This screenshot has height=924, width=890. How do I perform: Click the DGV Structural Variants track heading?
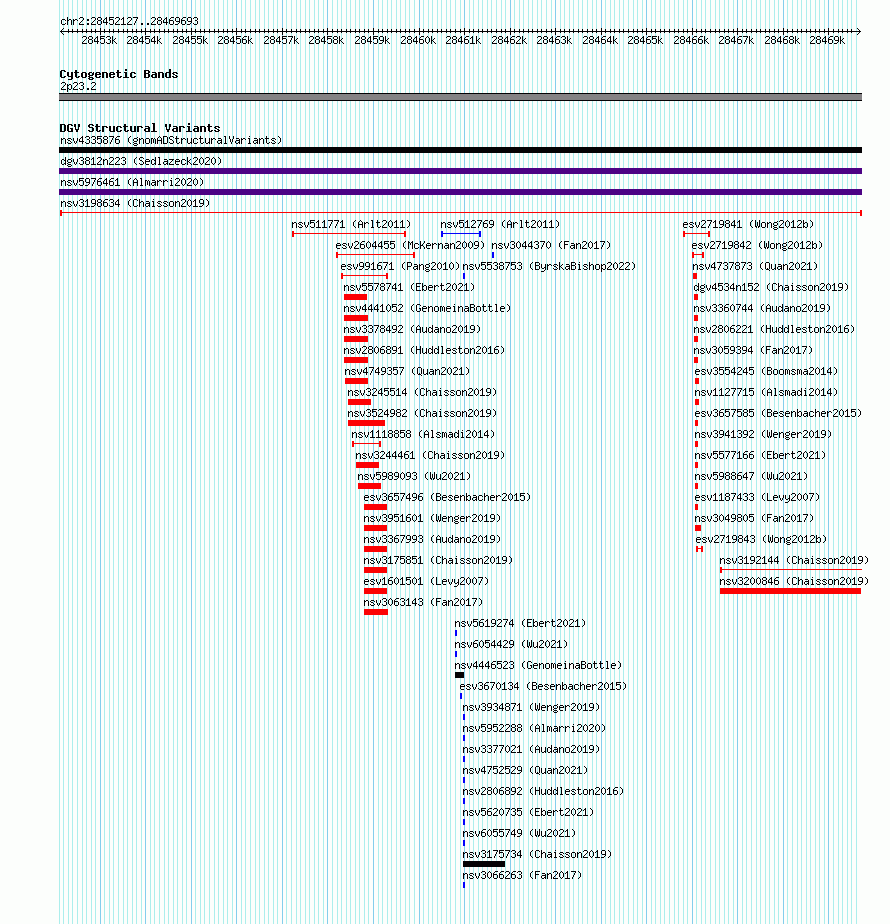point(140,128)
